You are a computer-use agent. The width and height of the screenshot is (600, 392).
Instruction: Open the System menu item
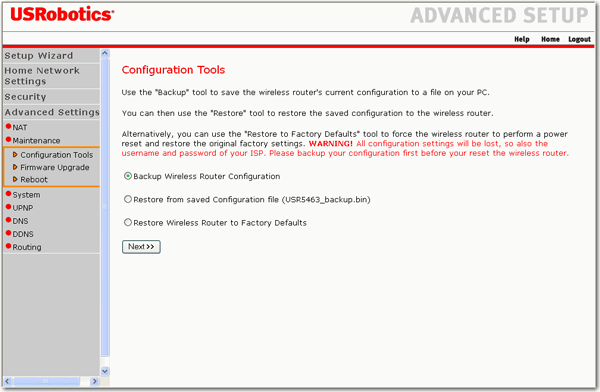[x=26, y=195]
